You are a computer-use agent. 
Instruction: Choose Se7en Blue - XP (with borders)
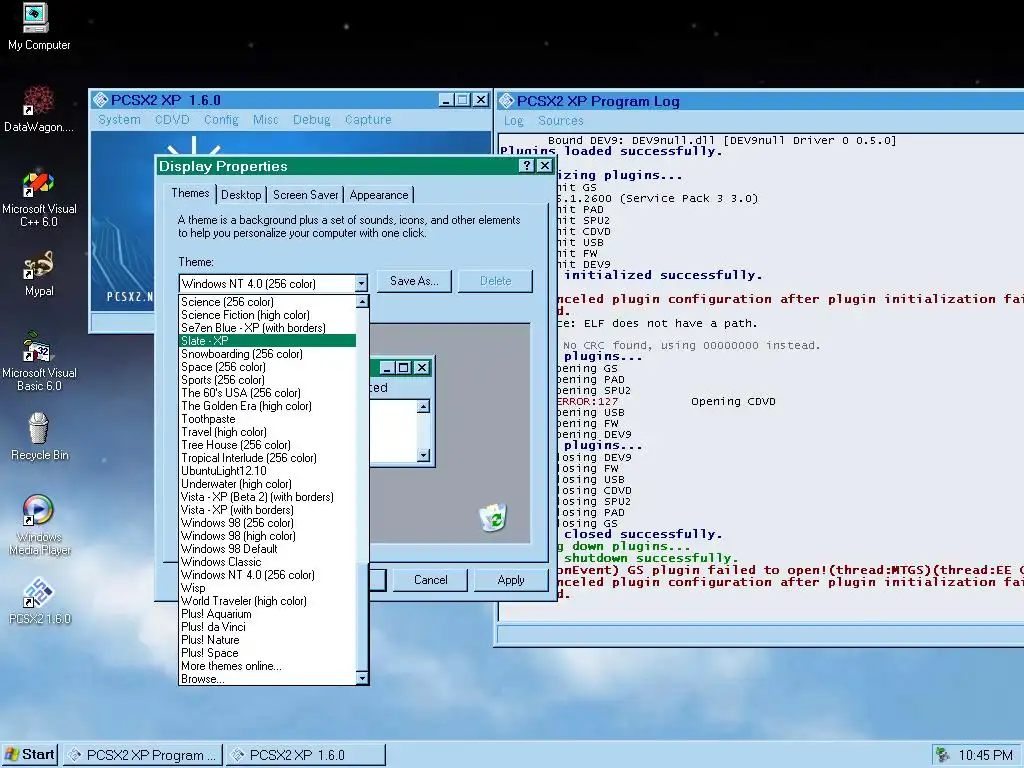[268, 328]
